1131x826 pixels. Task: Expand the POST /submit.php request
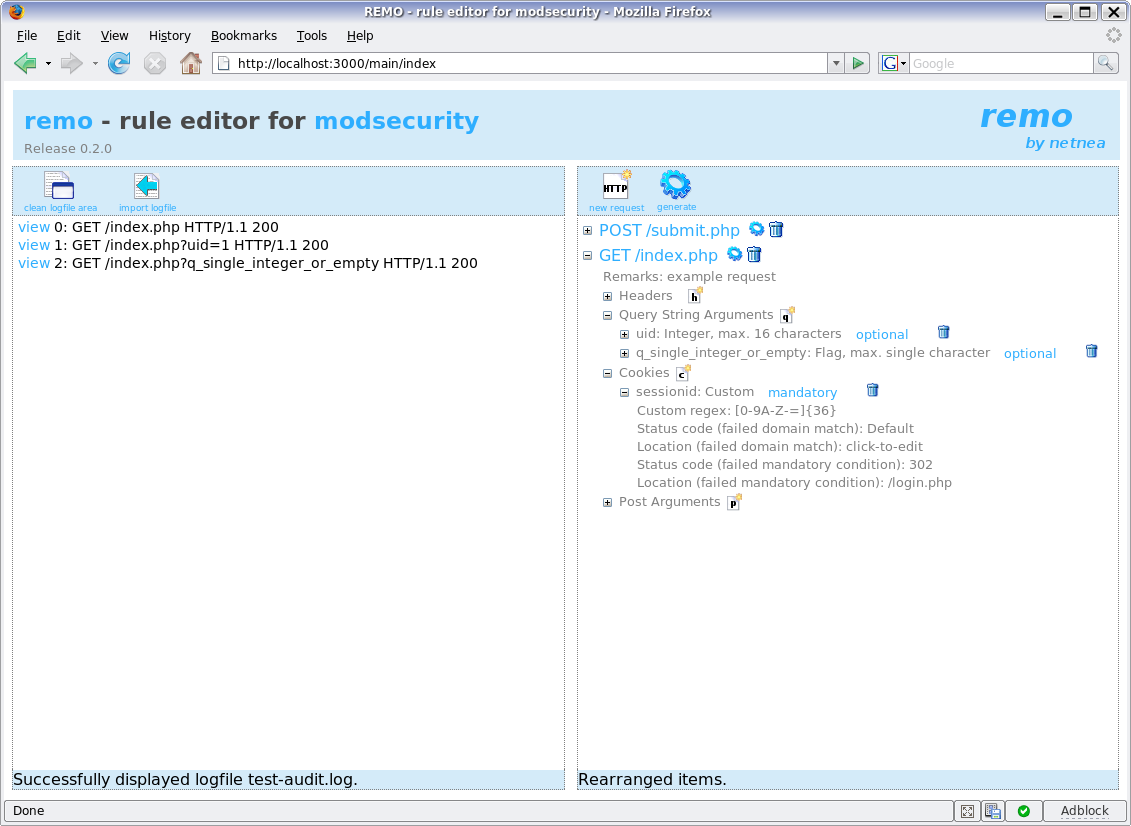588,231
